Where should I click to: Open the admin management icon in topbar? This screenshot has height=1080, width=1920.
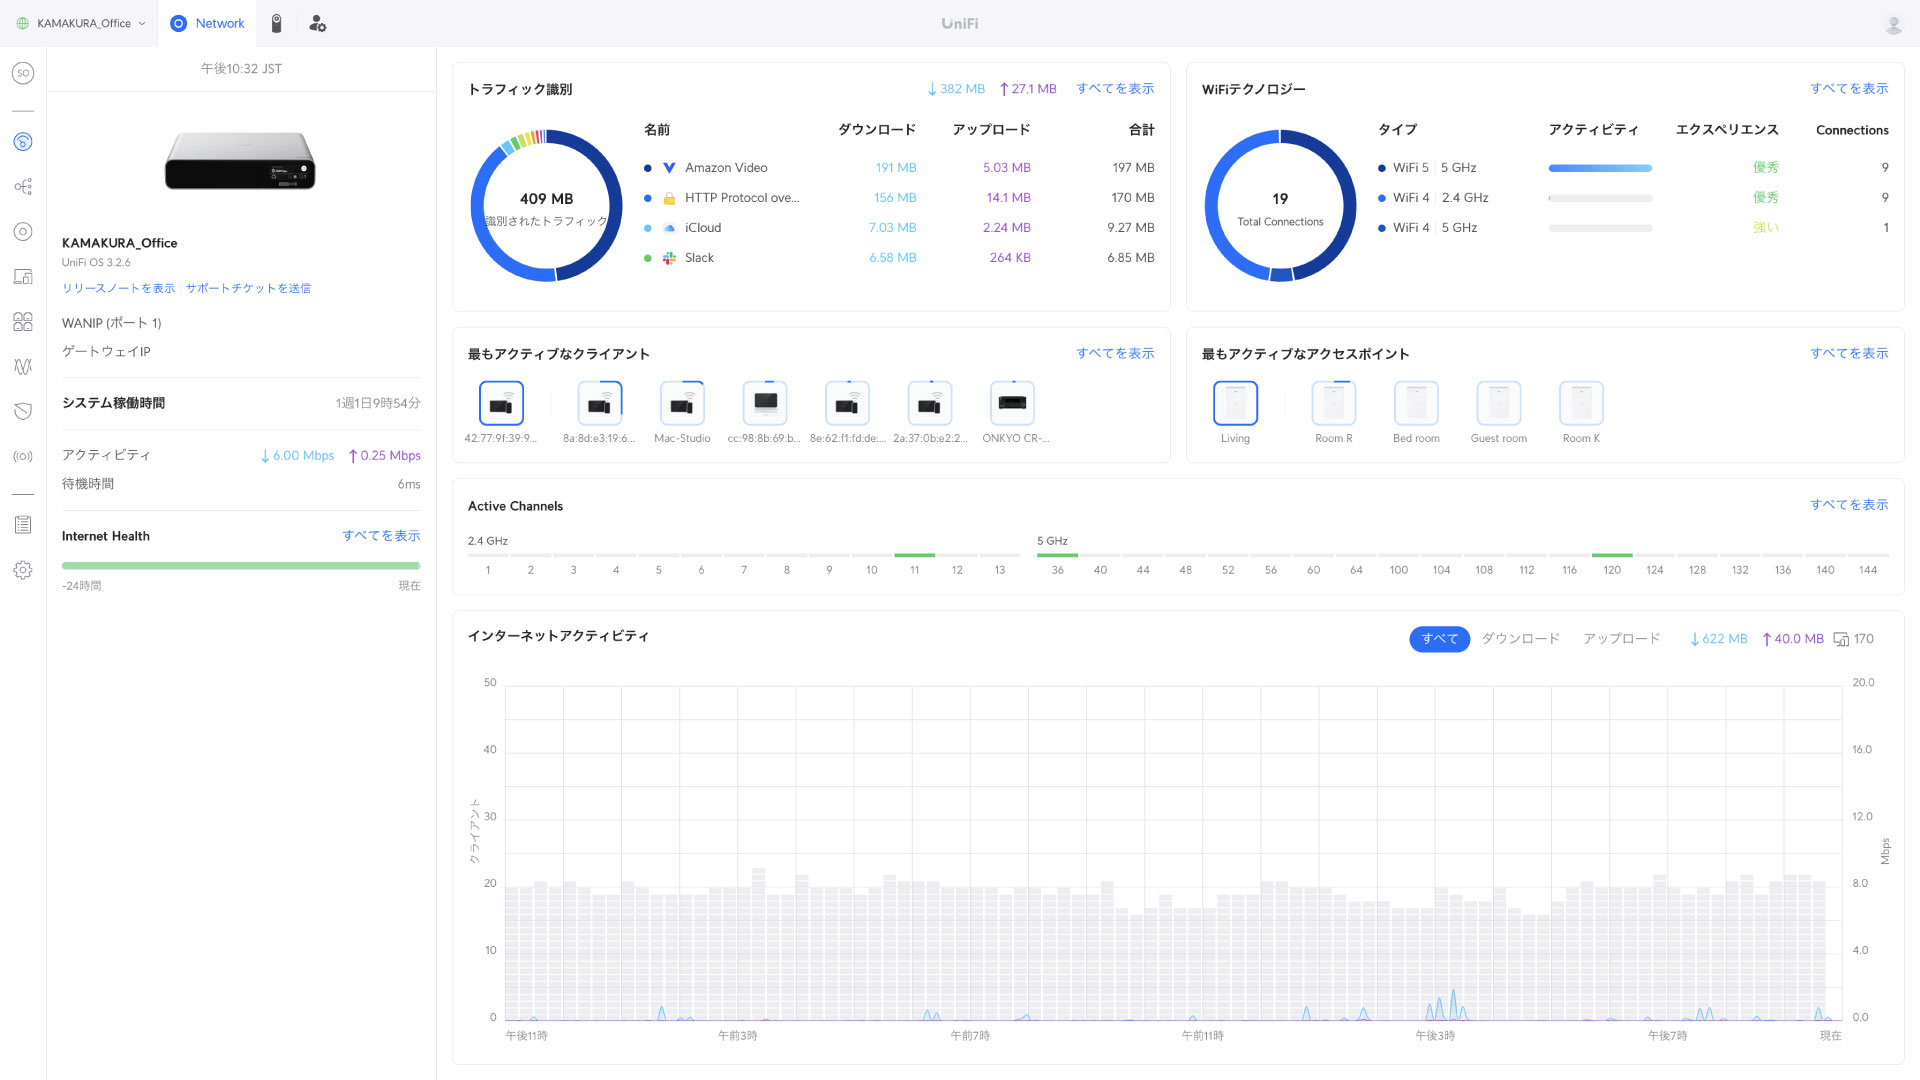pyautogui.click(x=317, y=22)
